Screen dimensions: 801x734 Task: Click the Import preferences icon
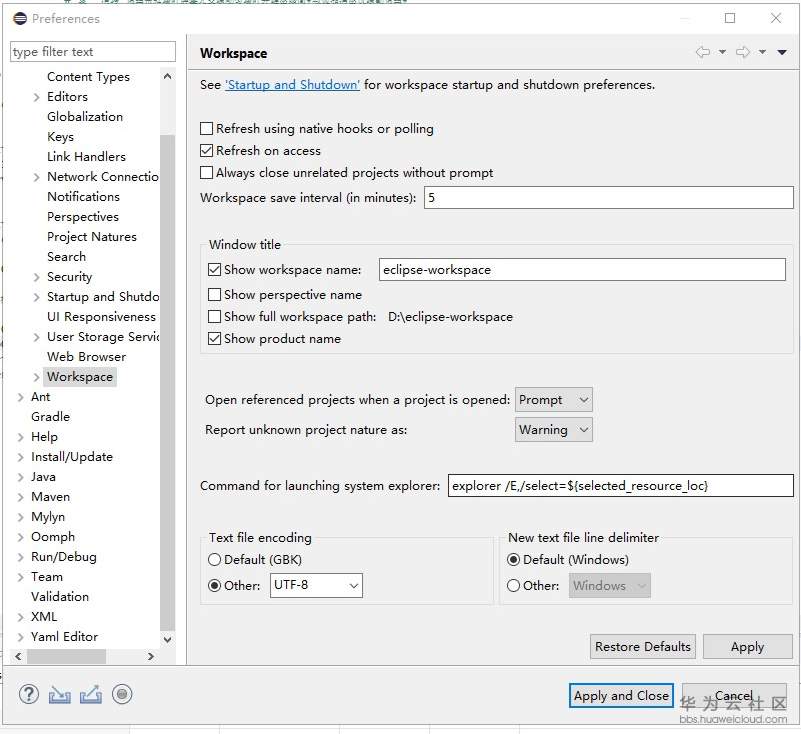[x=60, y=695]
